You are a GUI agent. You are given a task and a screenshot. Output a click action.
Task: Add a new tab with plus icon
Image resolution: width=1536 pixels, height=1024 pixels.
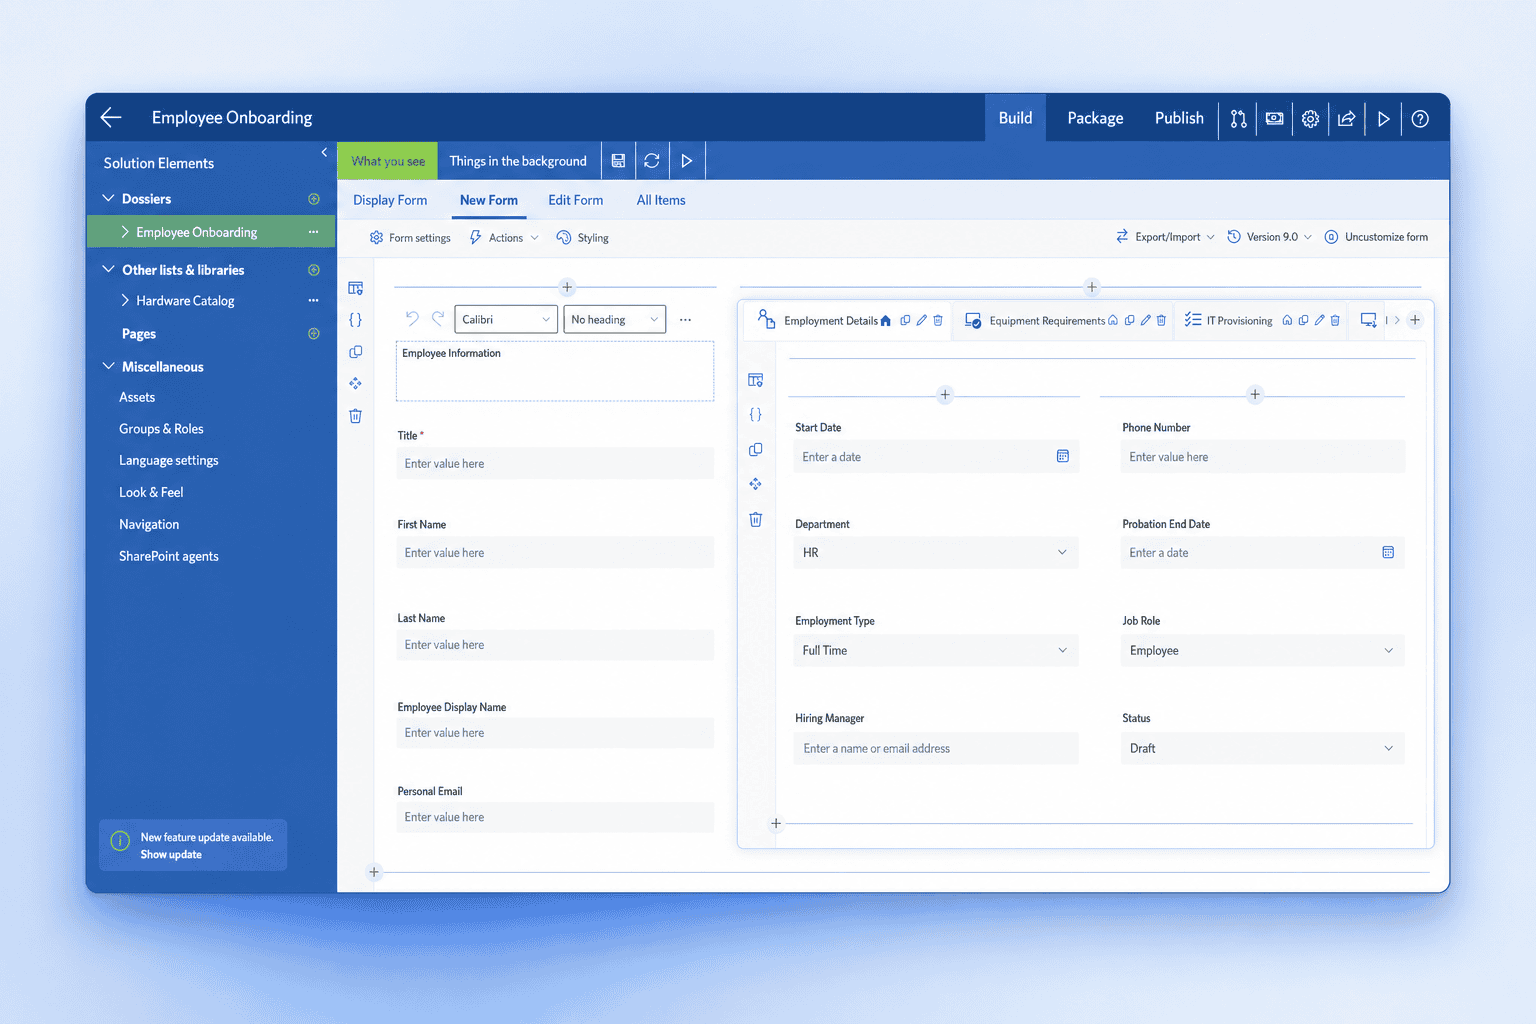coord(1415,320)
